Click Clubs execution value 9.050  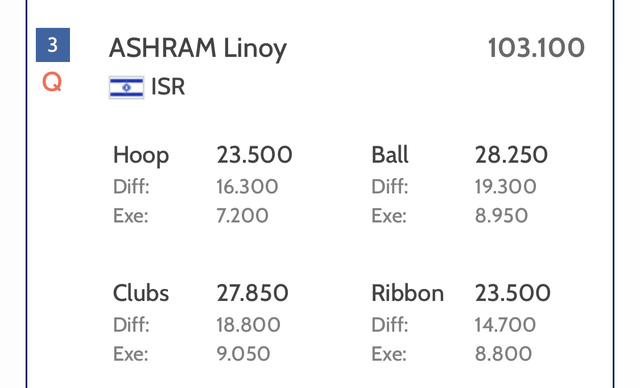pos(243,354)
